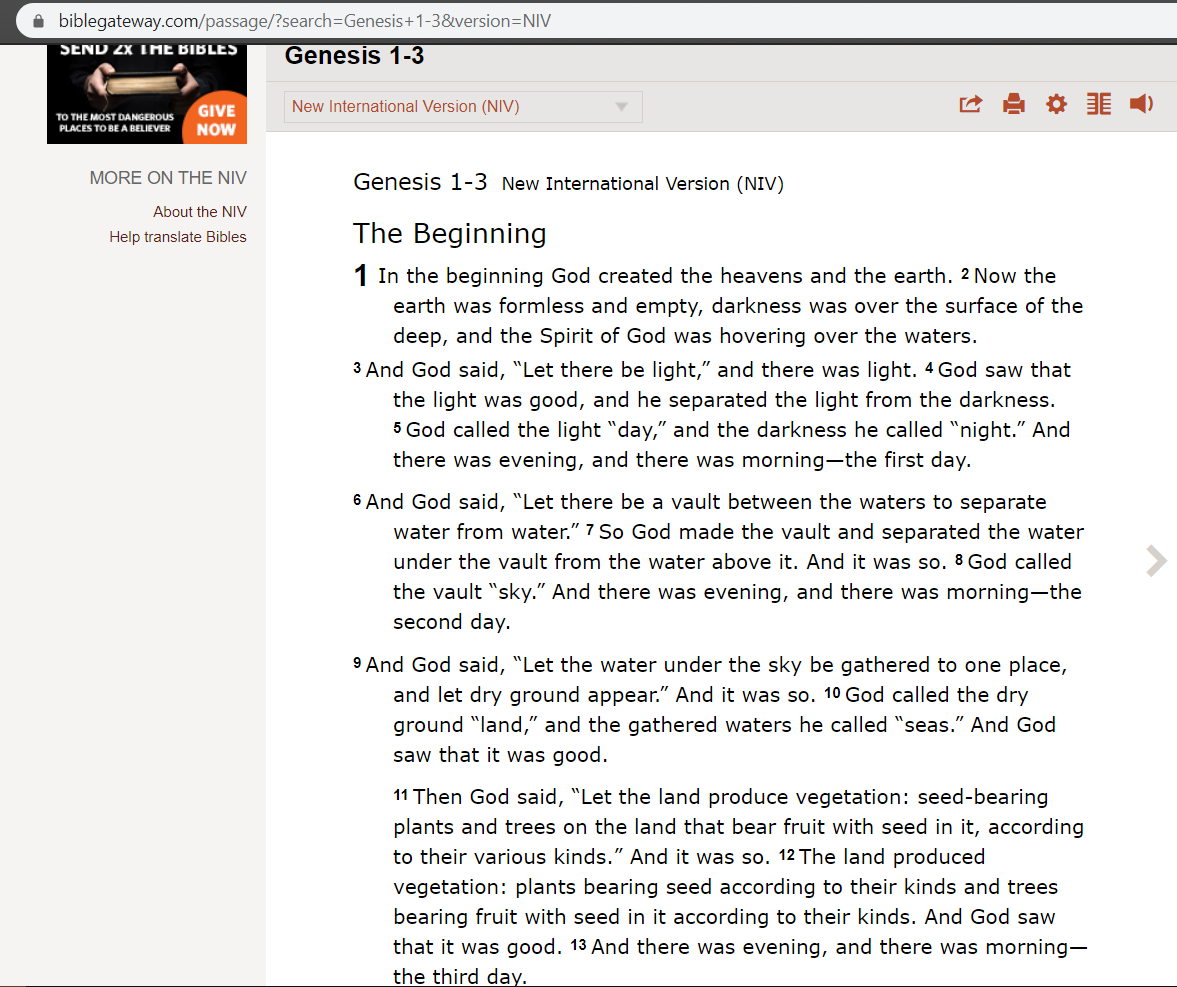
Task: Click The Beginning section heading
Action: pos(450,233)
